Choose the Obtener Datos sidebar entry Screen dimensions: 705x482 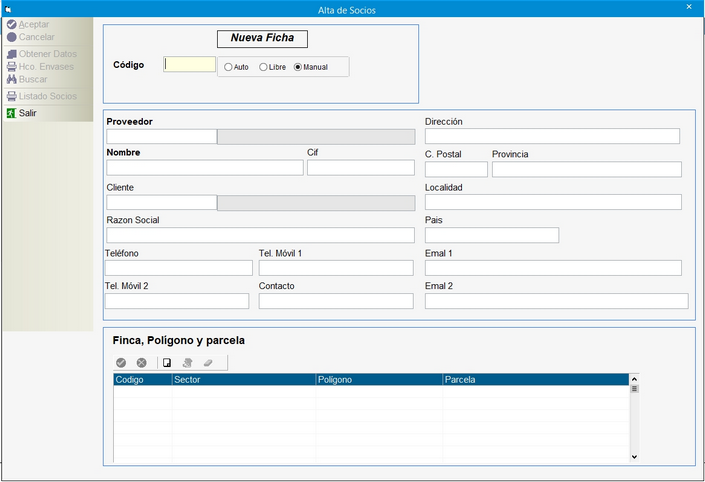point(48,54)
